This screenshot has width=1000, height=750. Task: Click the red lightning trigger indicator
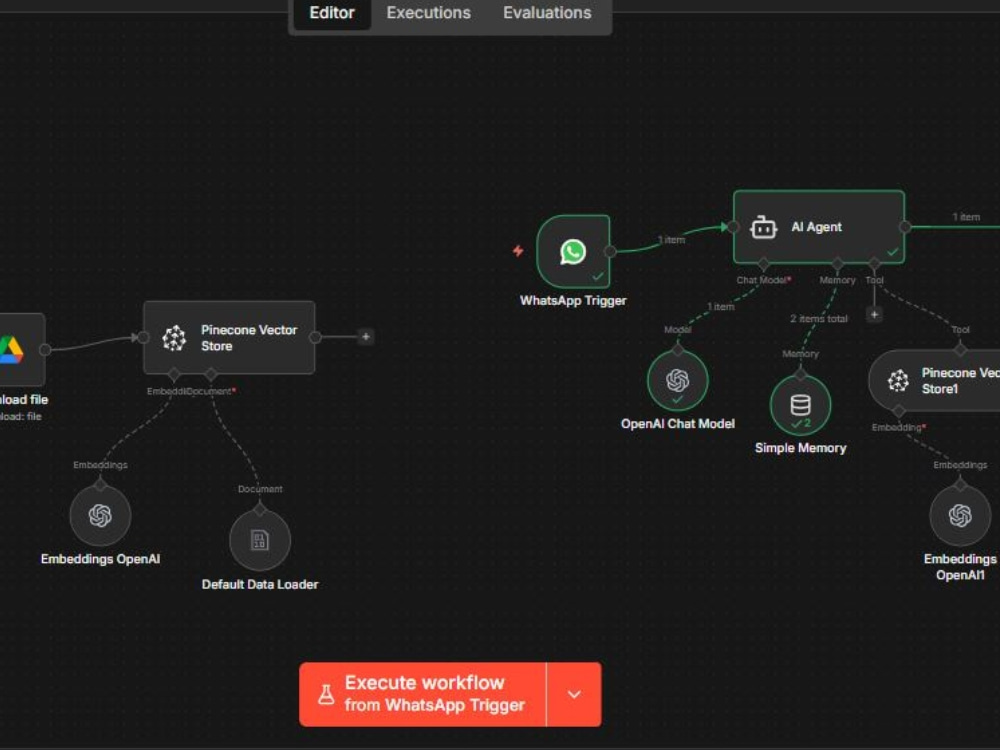[x=518, y=251]
